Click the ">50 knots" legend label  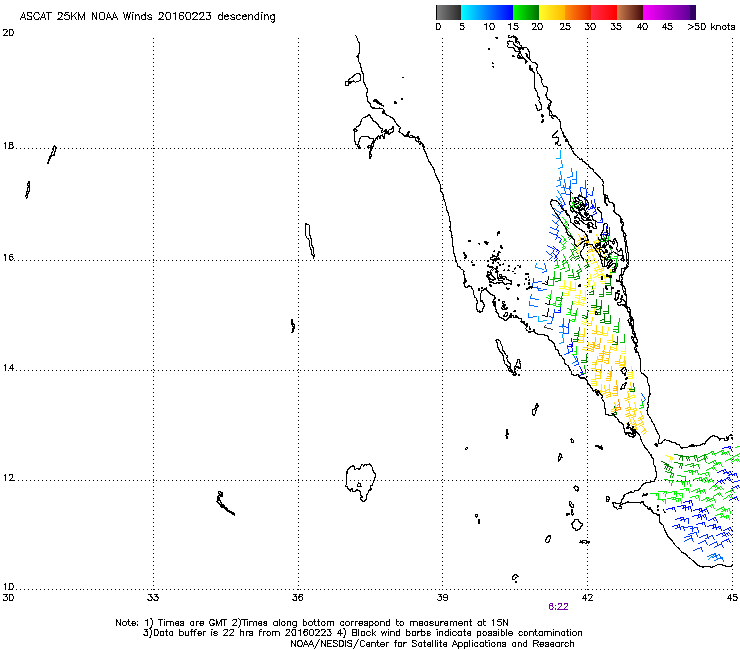[711, 27]
